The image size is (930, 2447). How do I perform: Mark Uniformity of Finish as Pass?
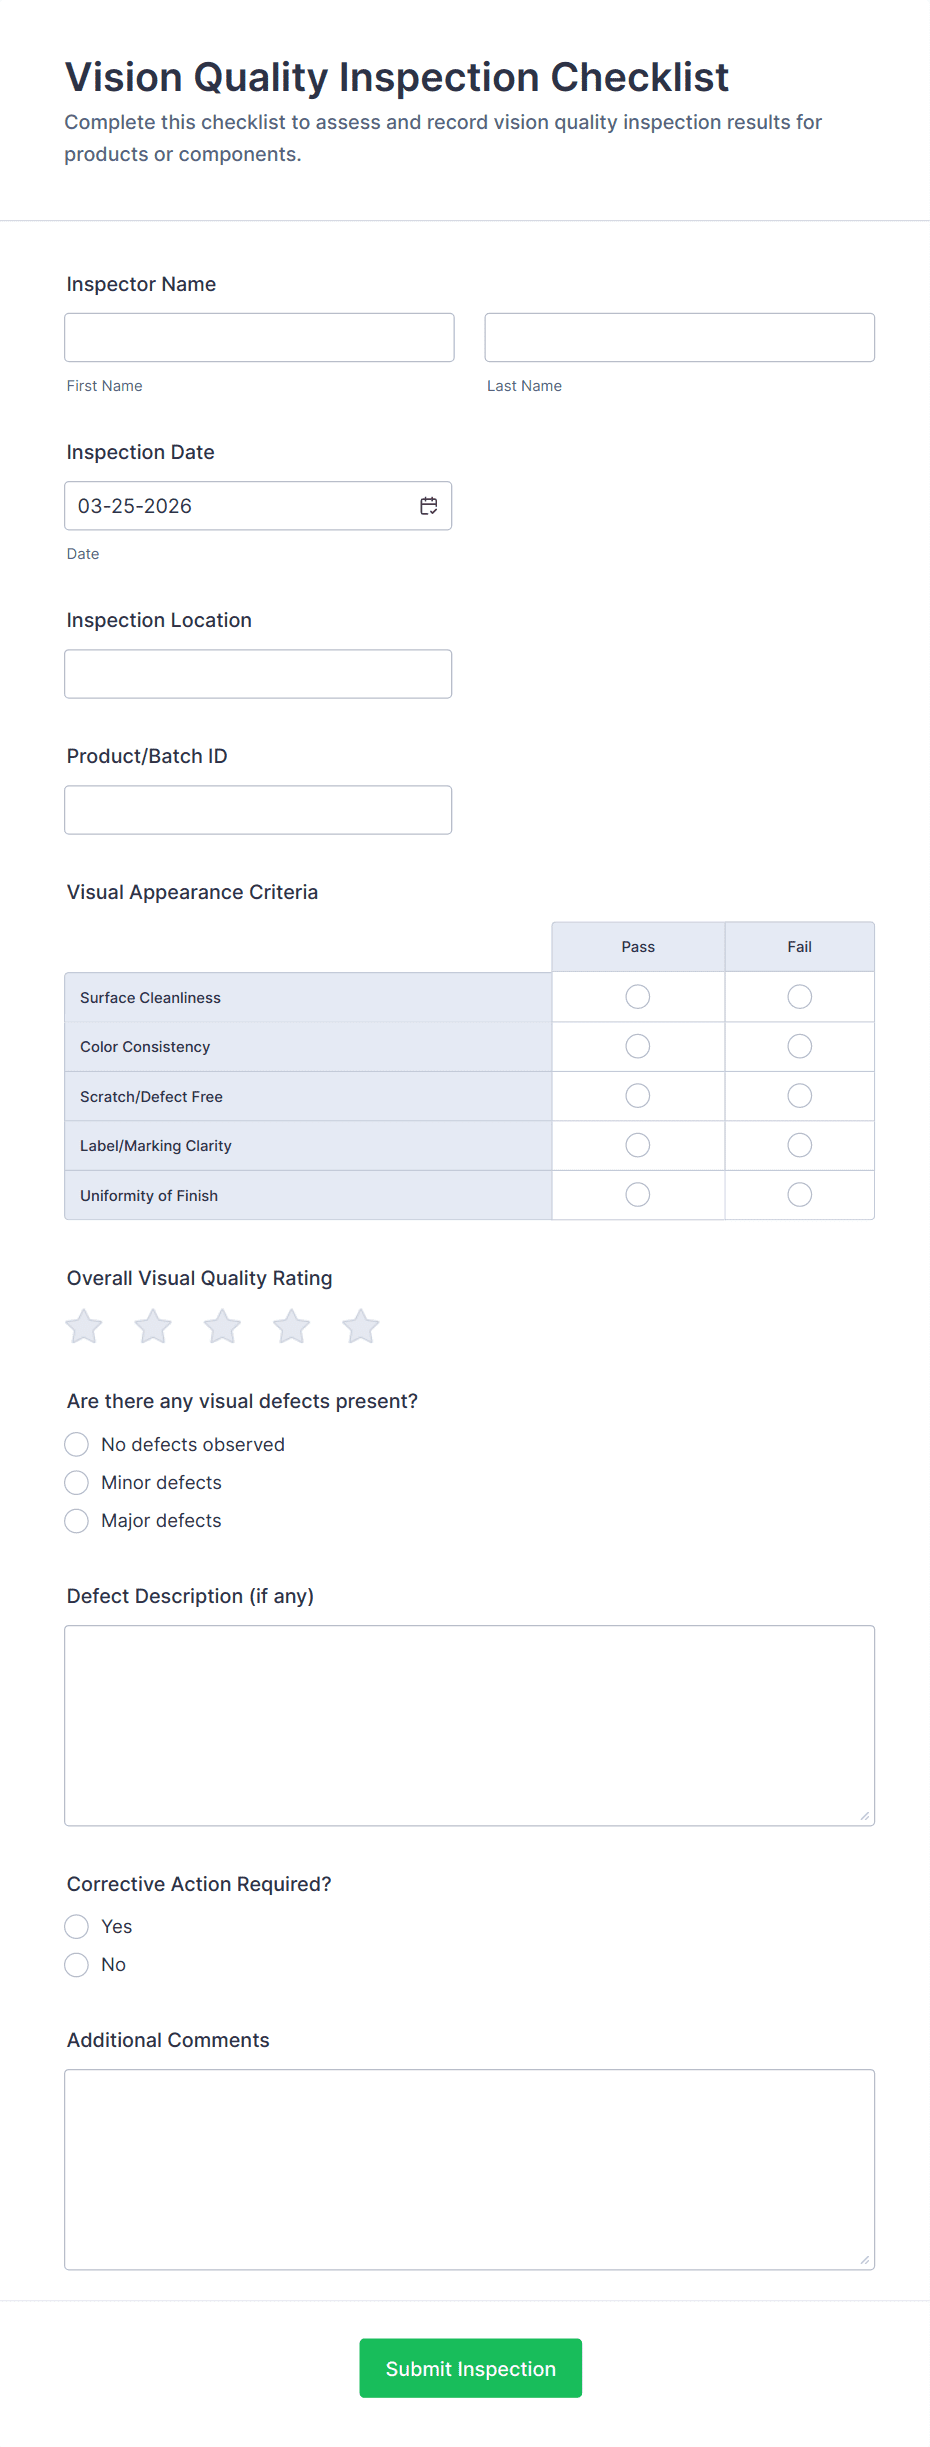[x=637, y=1194]
